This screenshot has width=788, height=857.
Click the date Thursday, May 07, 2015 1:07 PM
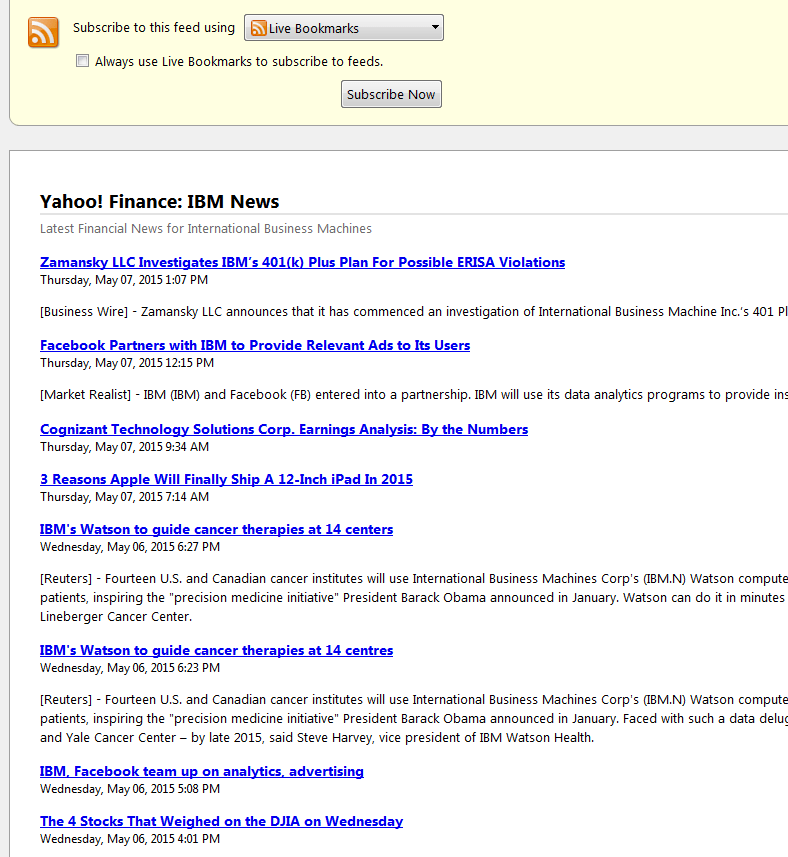(124, 280)
